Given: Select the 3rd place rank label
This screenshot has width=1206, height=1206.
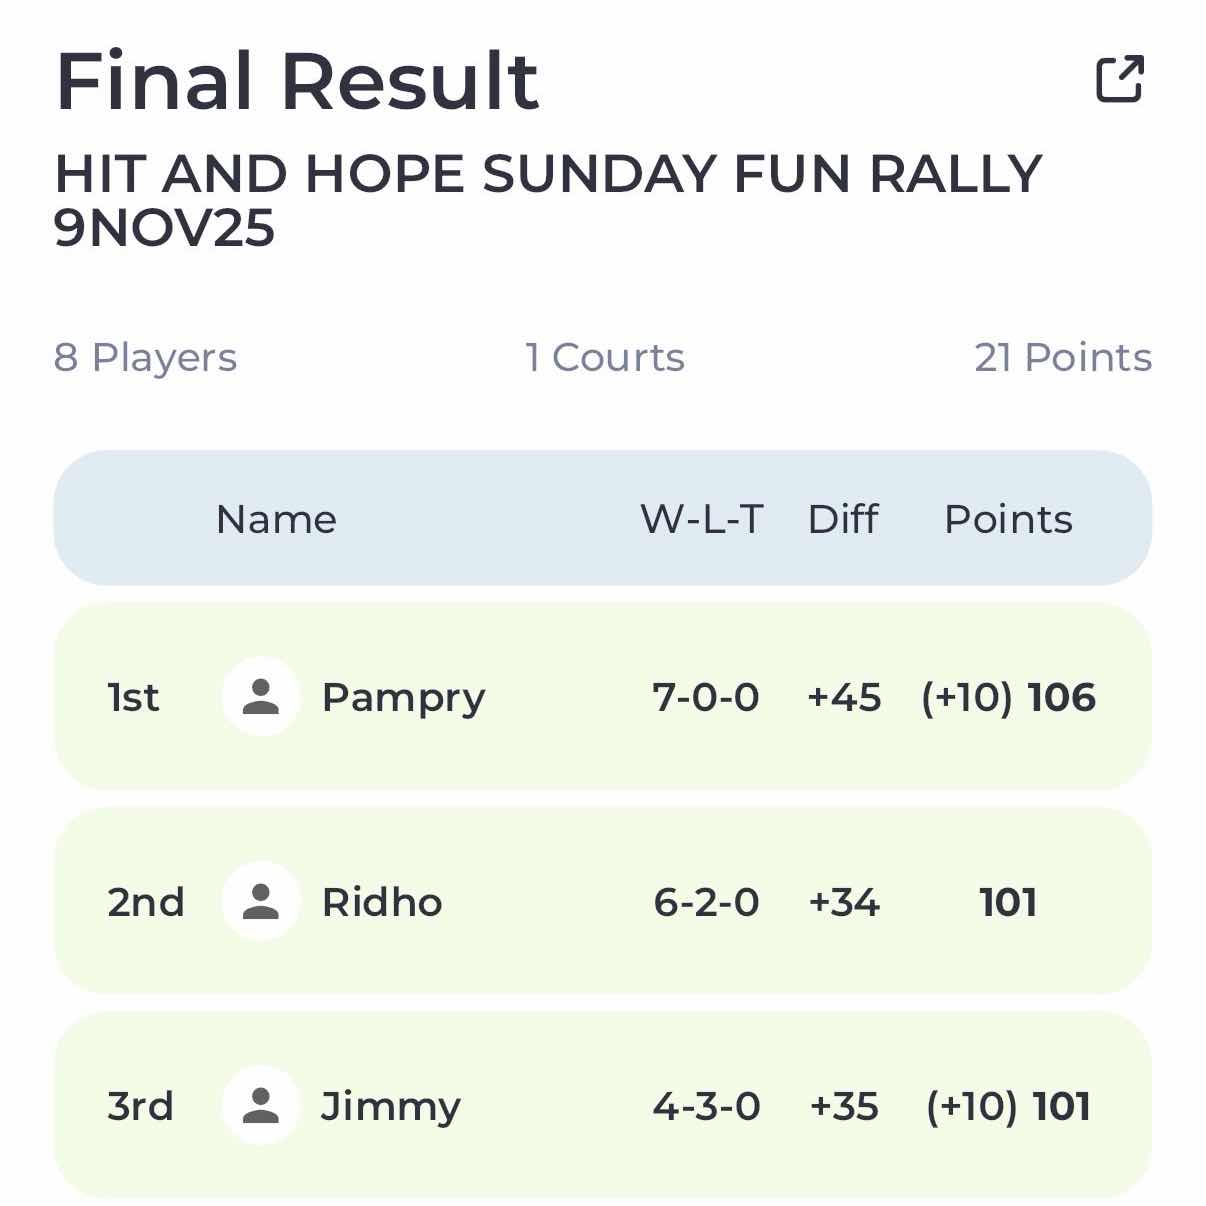Looking at the screenshot, I should tap(141, 1107).
